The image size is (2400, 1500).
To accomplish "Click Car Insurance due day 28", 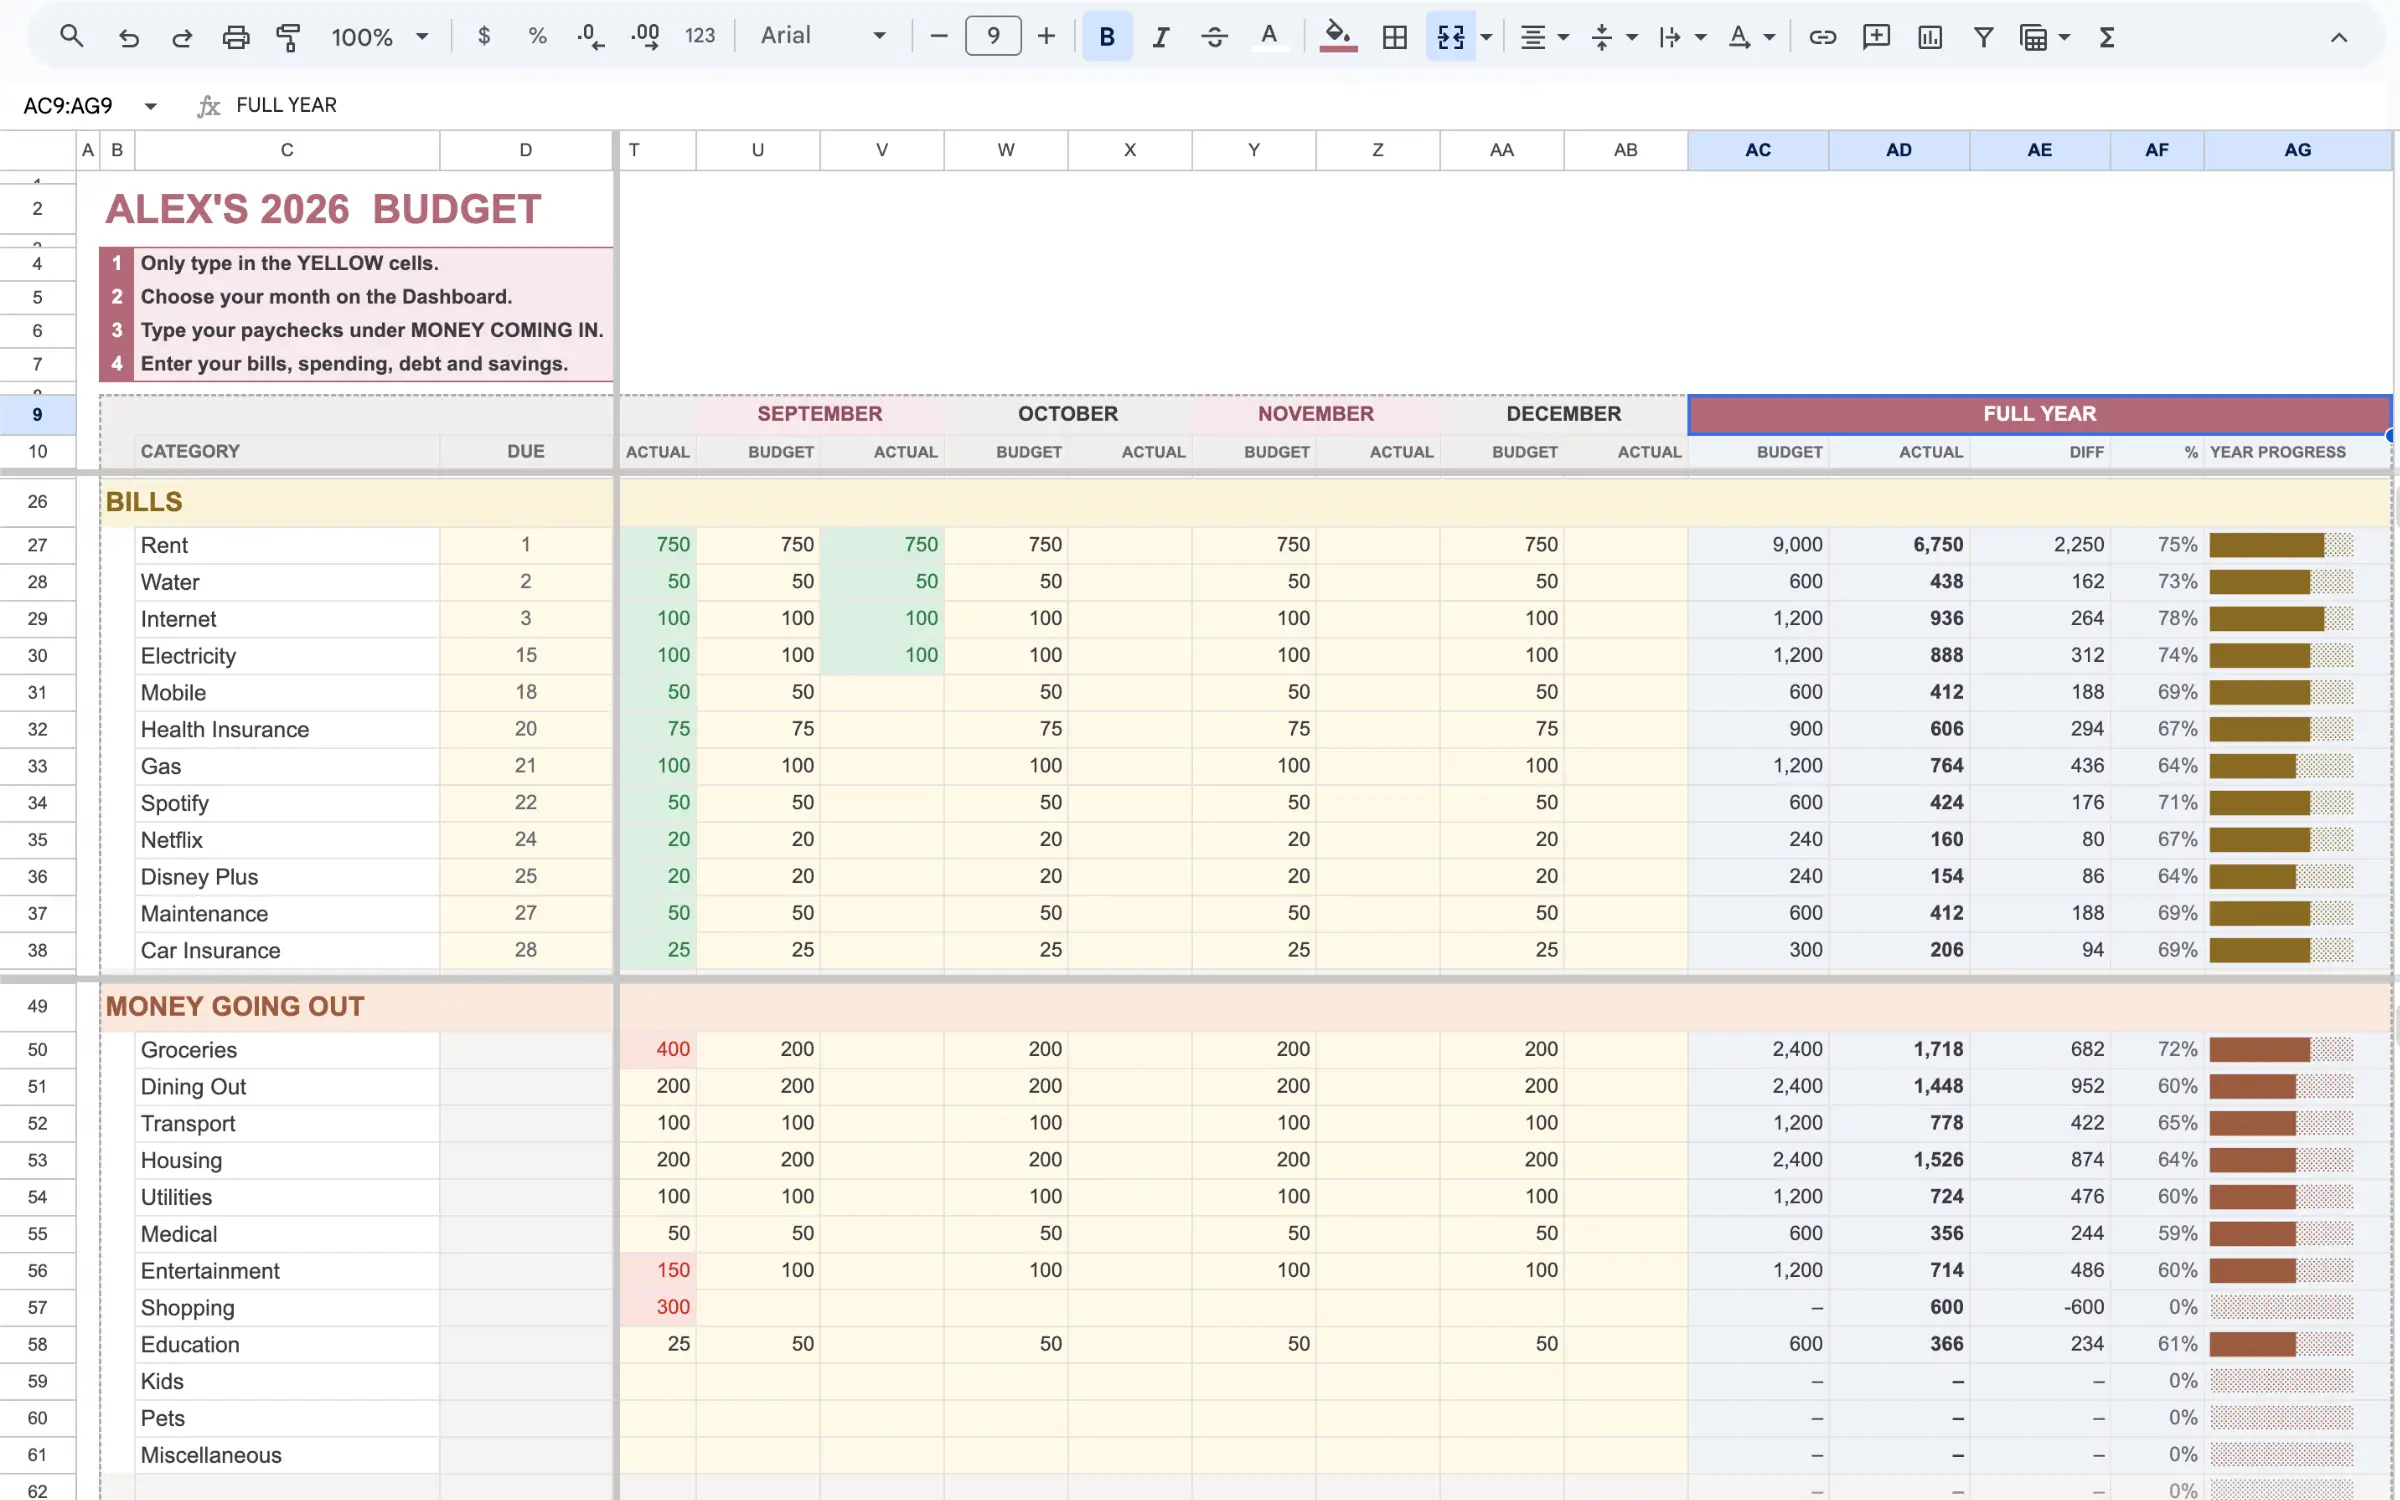I will coord(525,950).
